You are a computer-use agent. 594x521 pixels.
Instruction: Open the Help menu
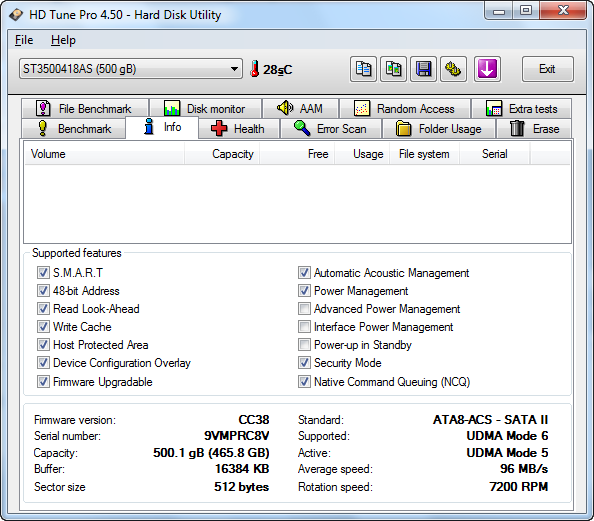(63, 40)
